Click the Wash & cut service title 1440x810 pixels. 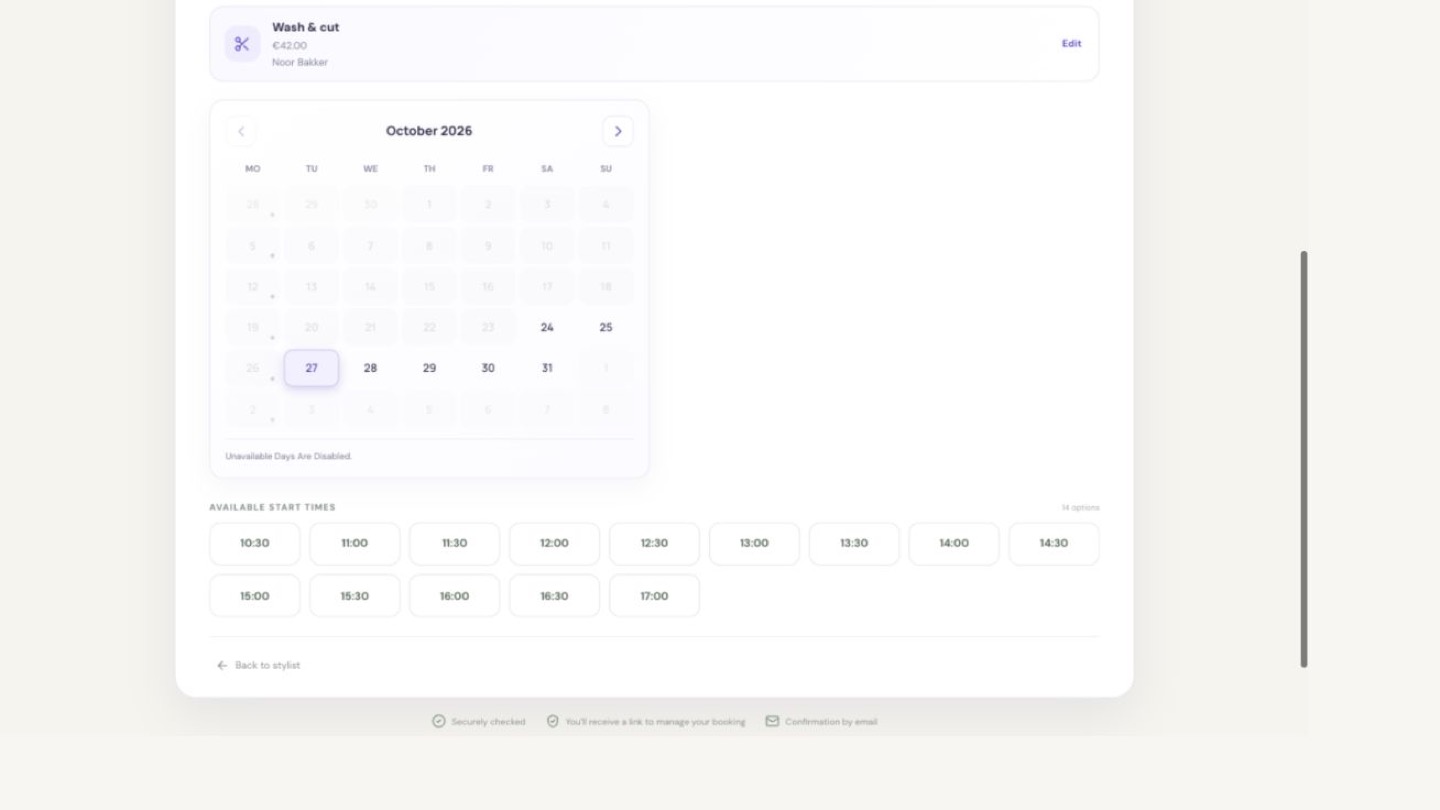pyautogui.click(x=306, y=27)
